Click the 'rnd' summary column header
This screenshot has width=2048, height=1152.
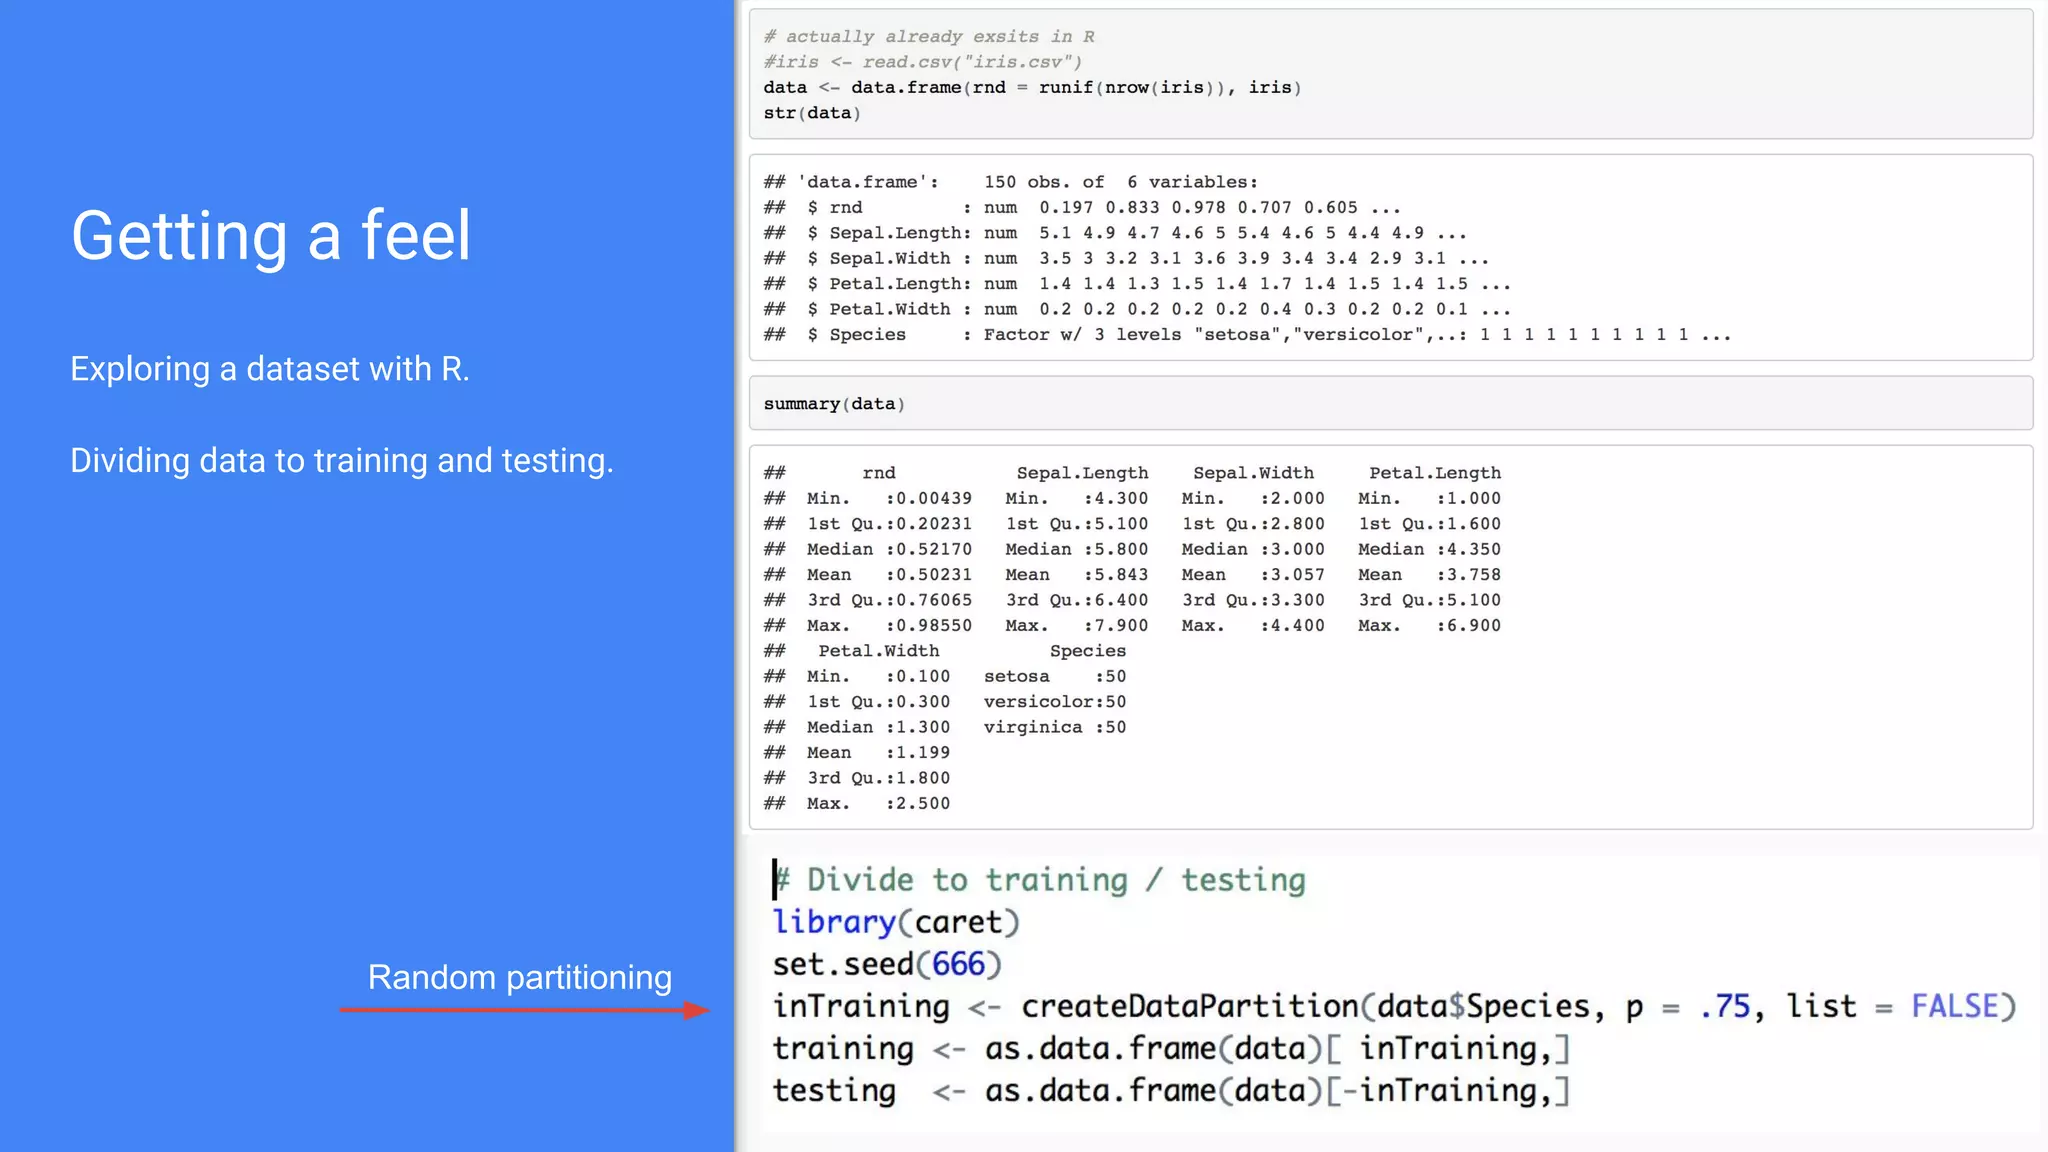(879, 473)
